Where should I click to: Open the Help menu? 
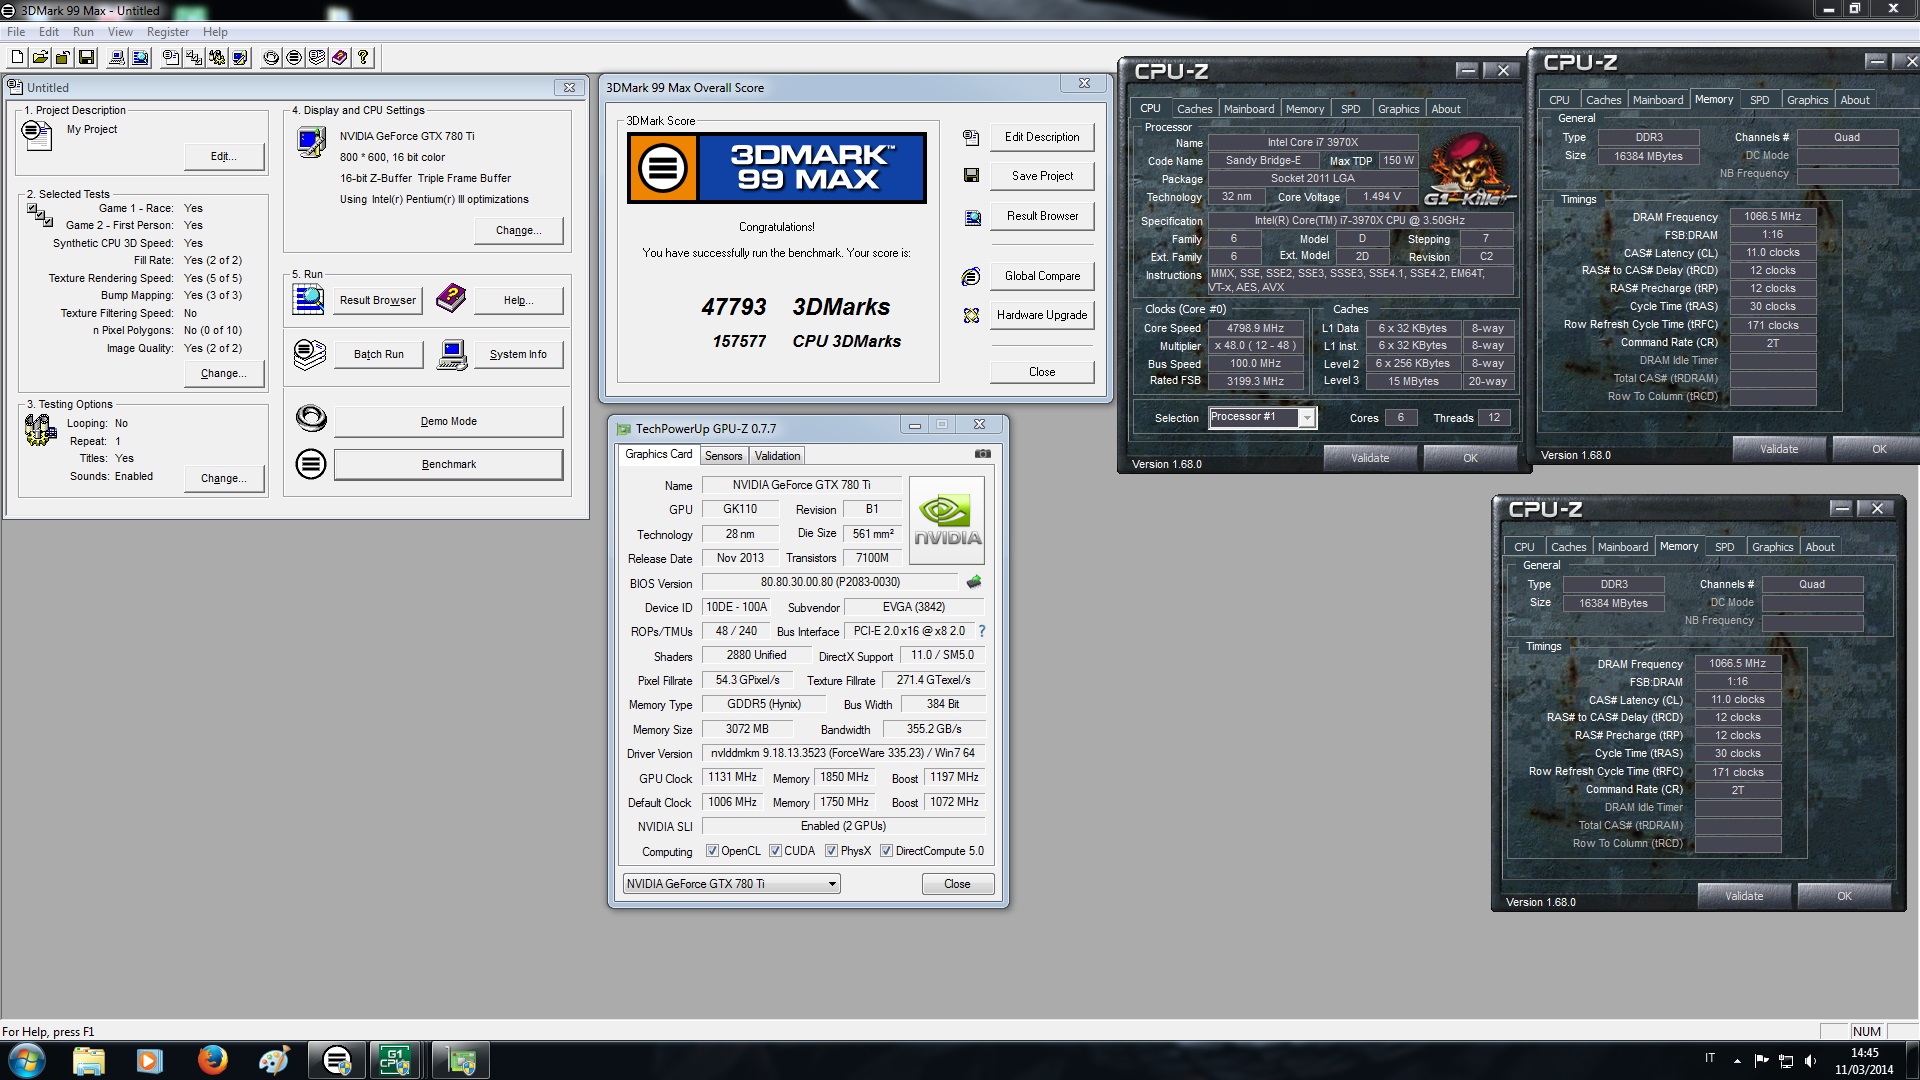pos(215,32)
